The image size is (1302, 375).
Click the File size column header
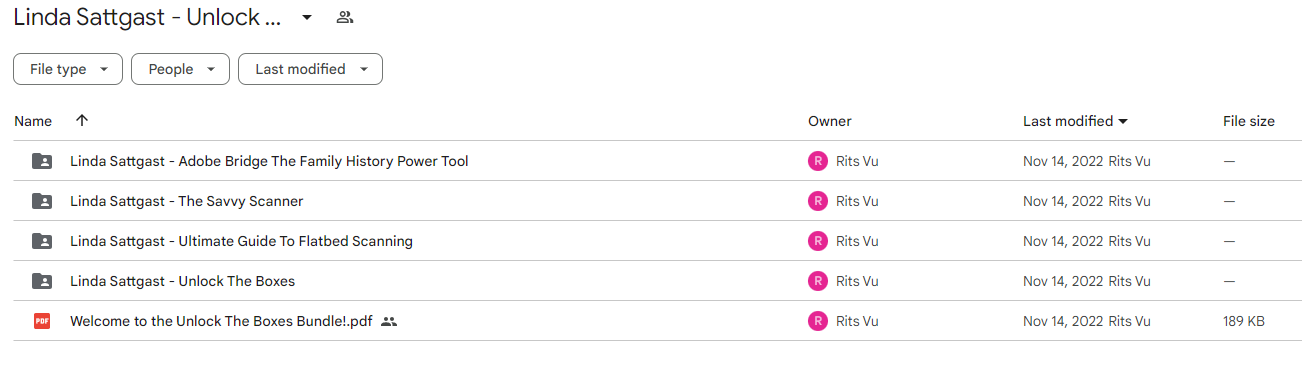point(1249,121)
